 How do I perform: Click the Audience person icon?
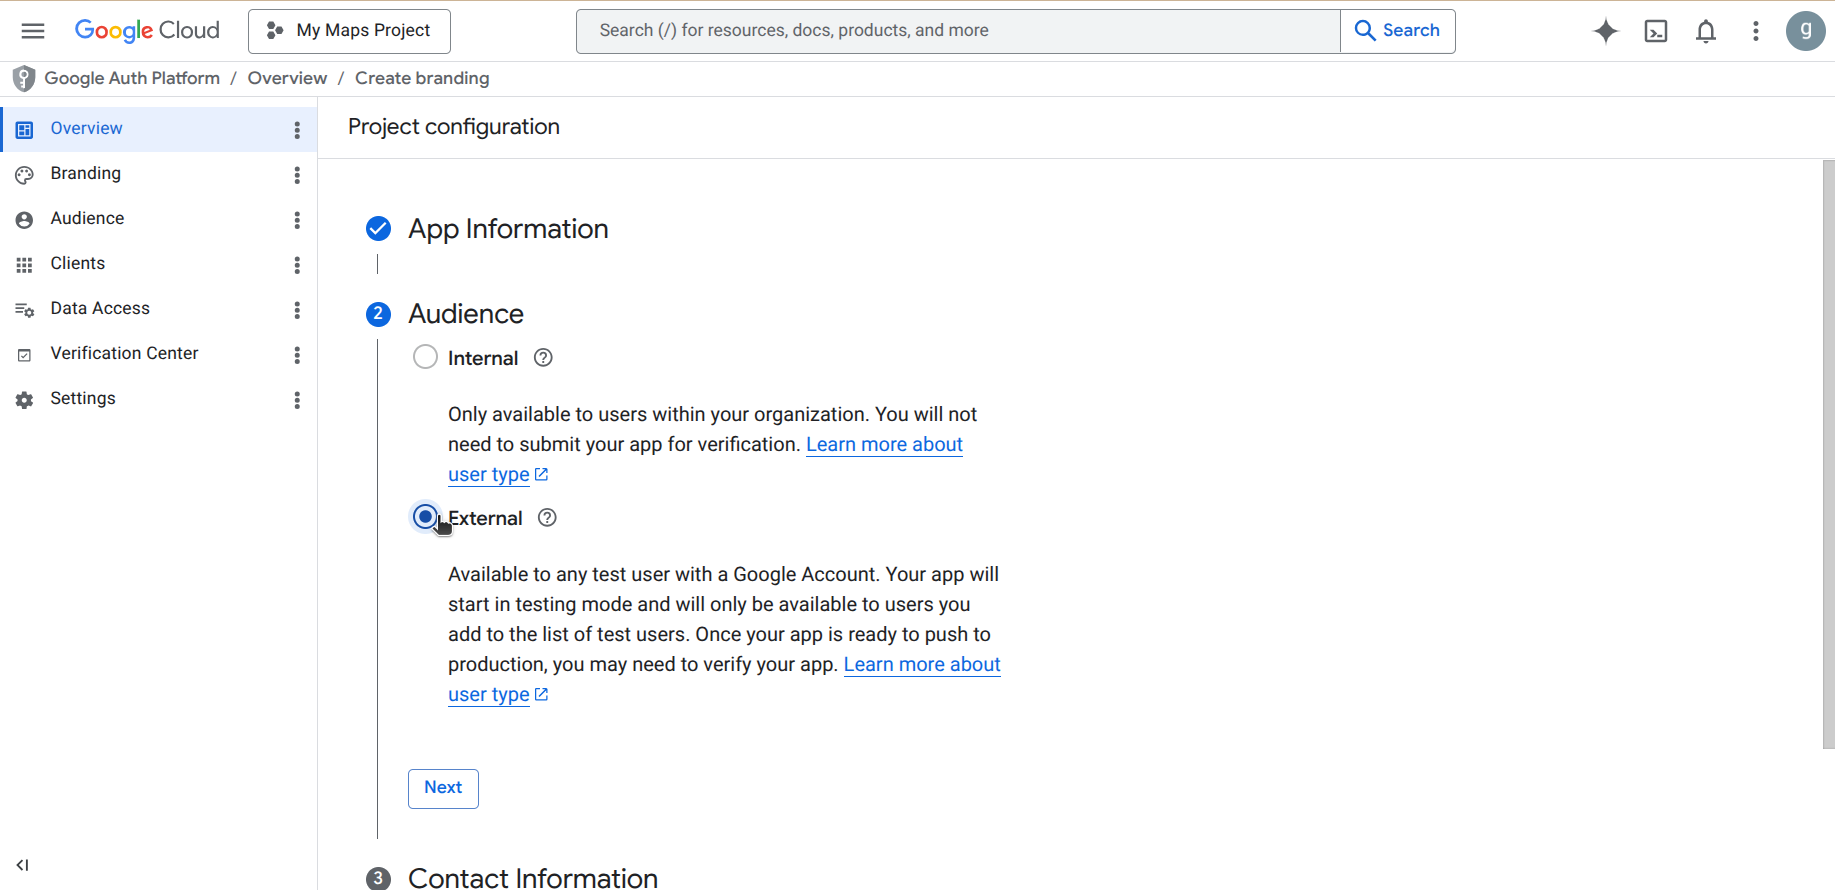[25, 220]
